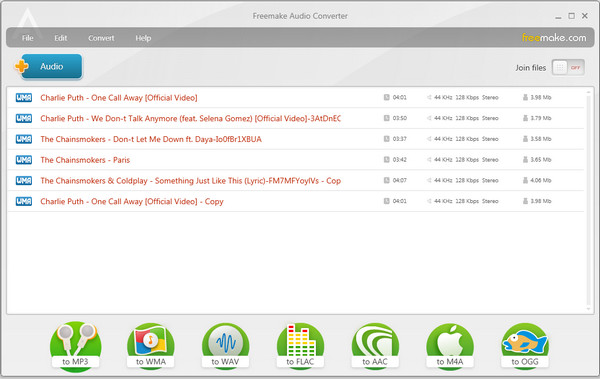This screenshot has width=600, height=379.
Task: Click the 4.06 Mb file size
Action: [x=541, y=180]
